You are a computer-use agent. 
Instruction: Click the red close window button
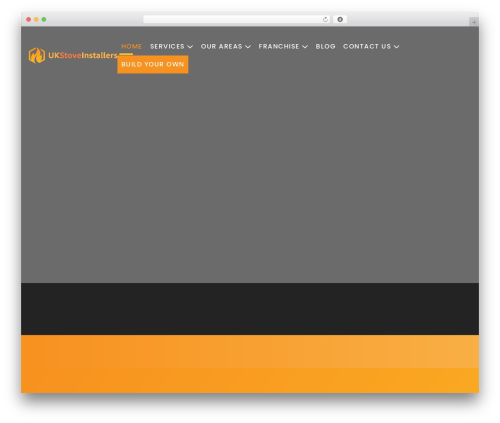pos(29,20)
